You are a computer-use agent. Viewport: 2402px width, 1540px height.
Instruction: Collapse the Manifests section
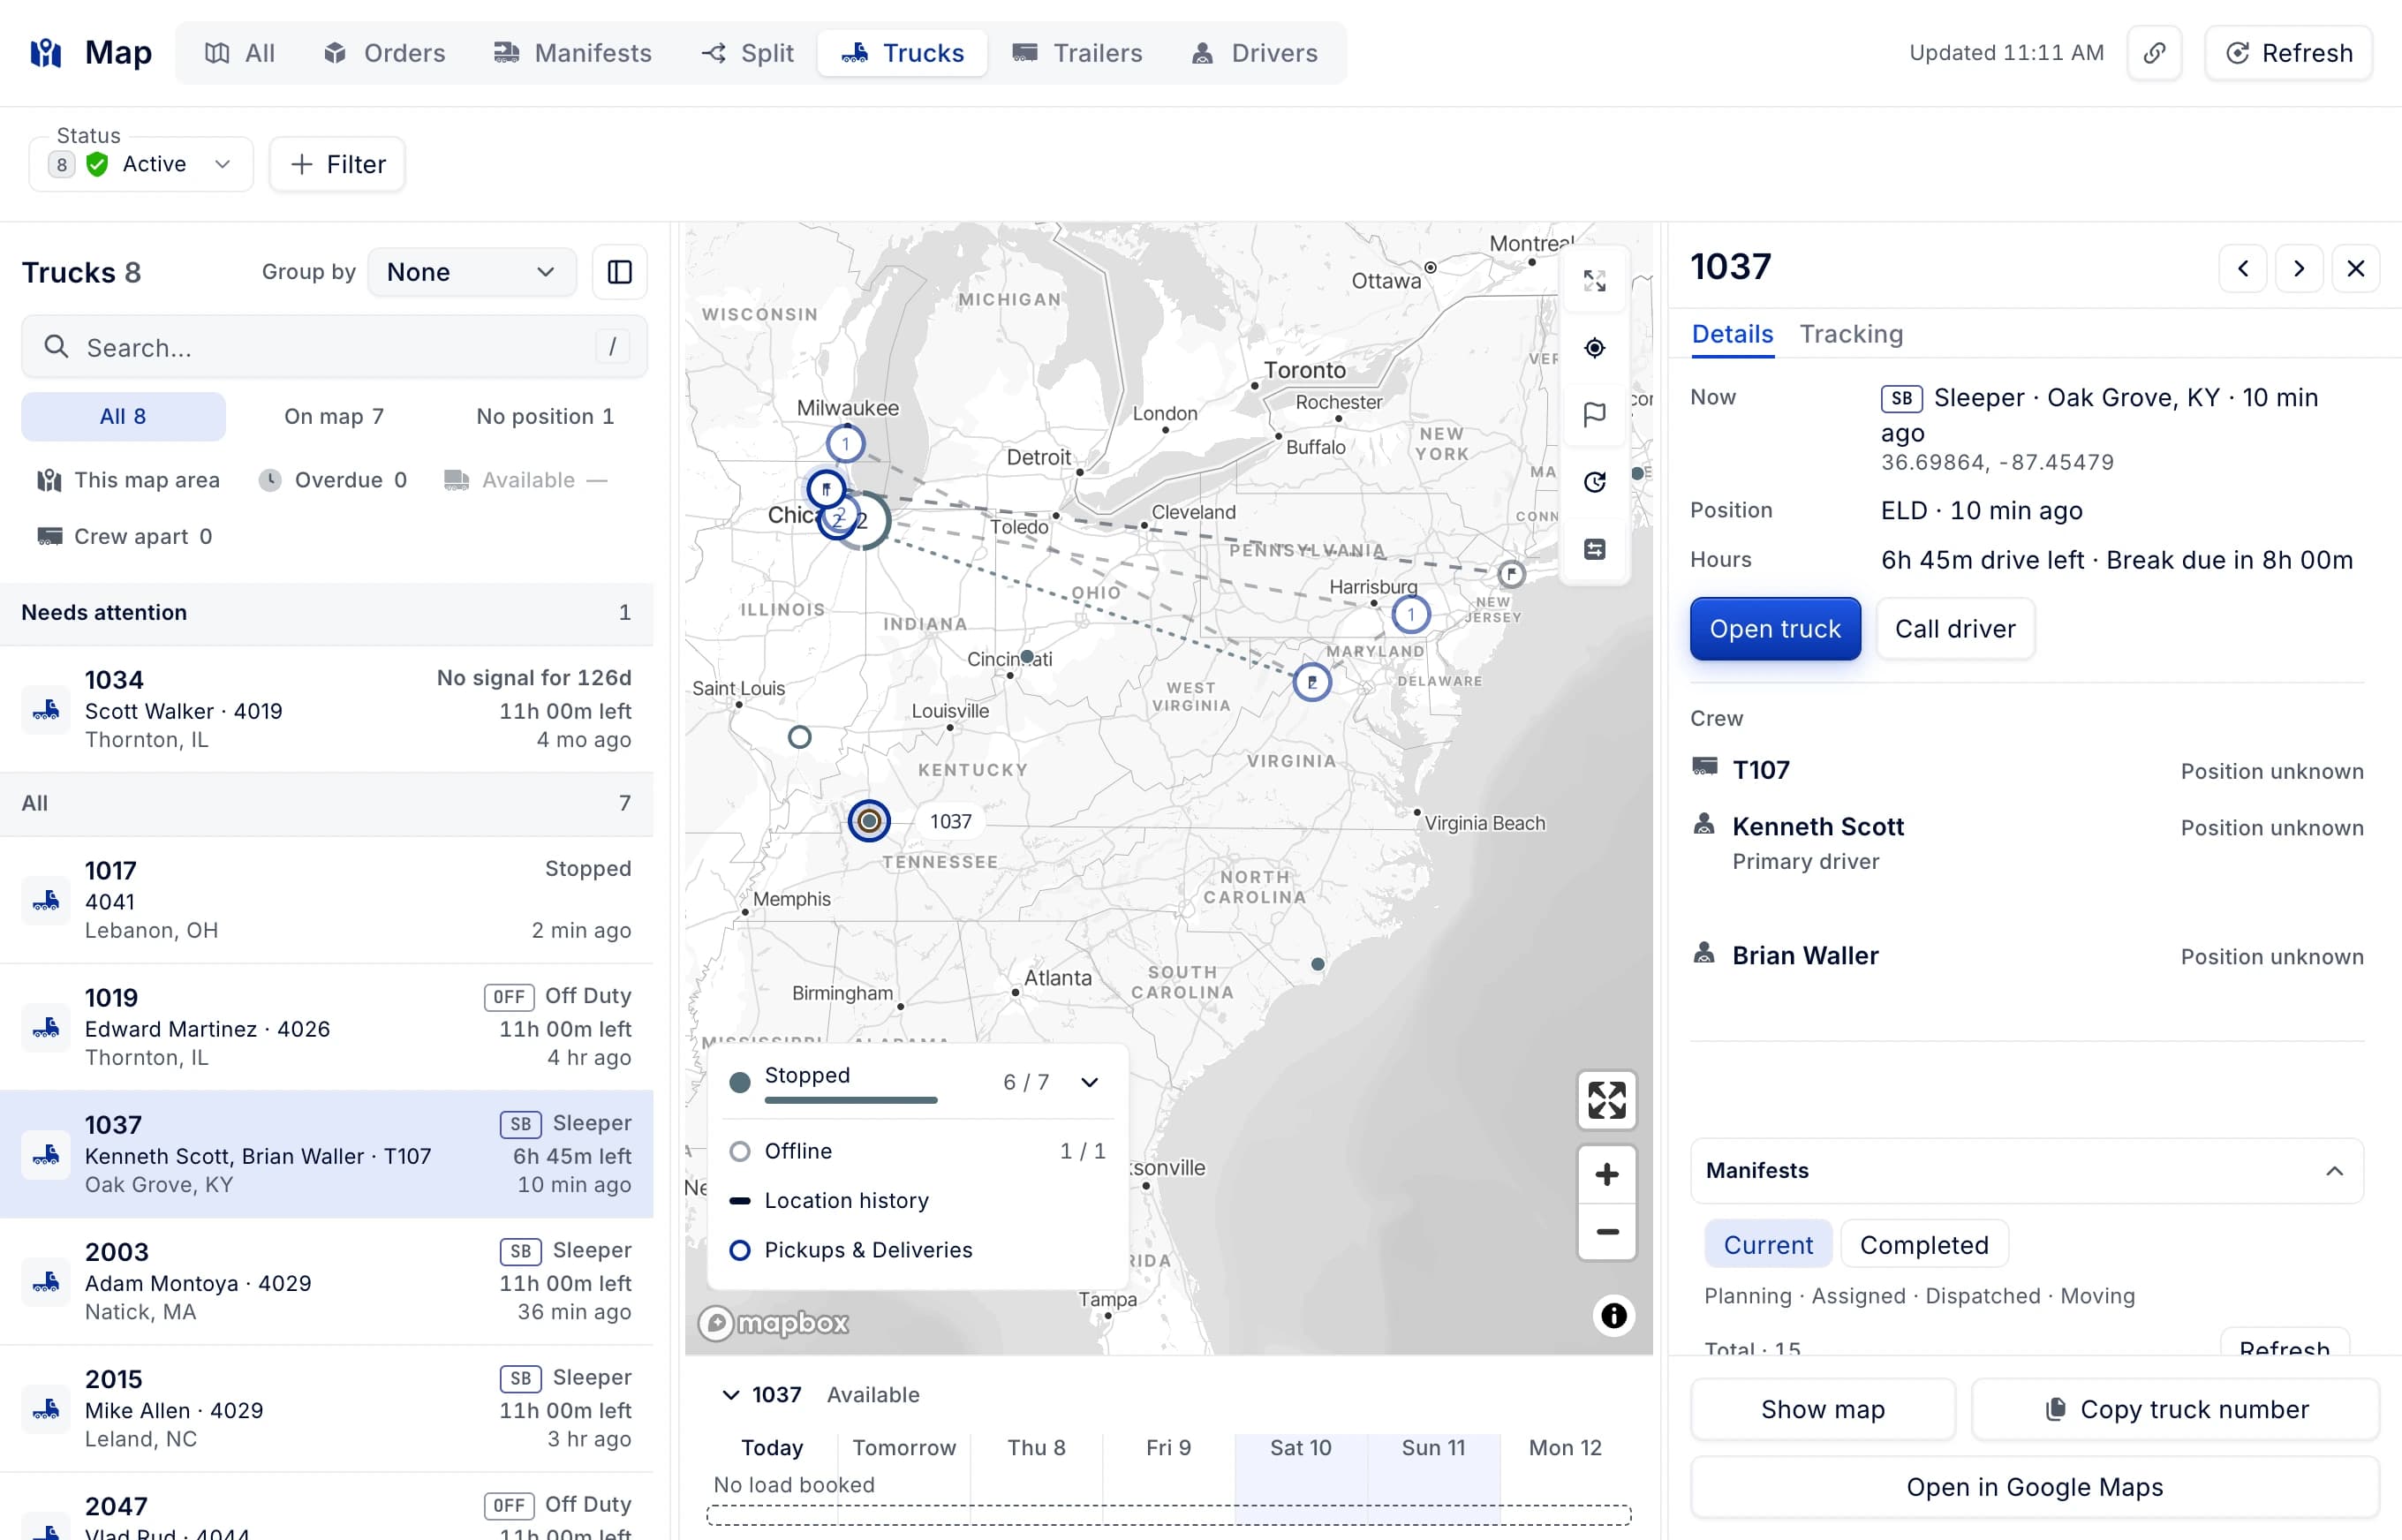pos(2026,1170)
